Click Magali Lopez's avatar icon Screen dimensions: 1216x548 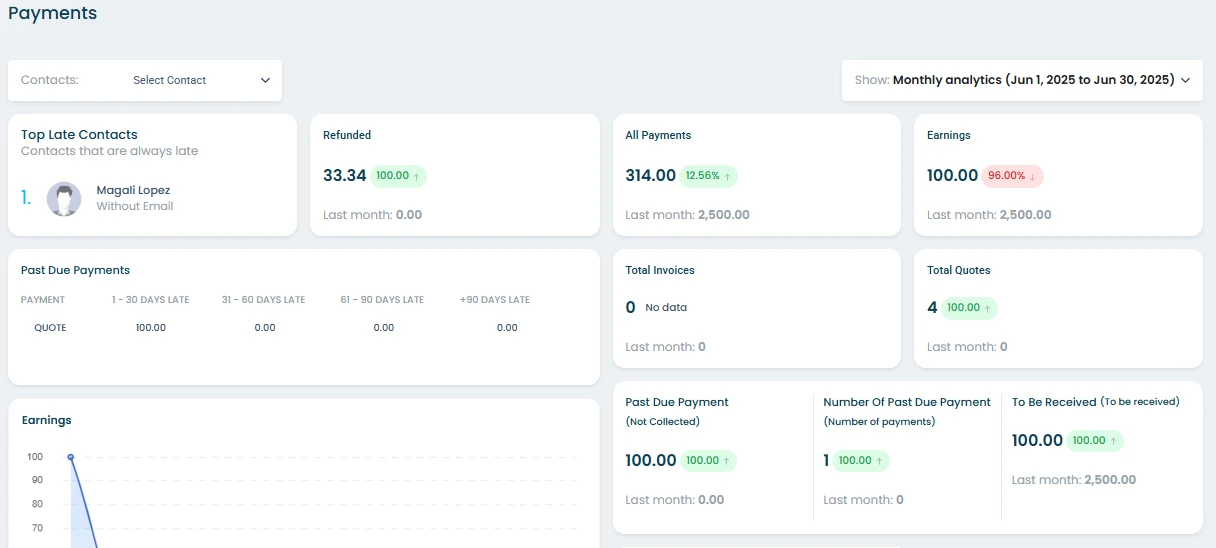[64, 199]
